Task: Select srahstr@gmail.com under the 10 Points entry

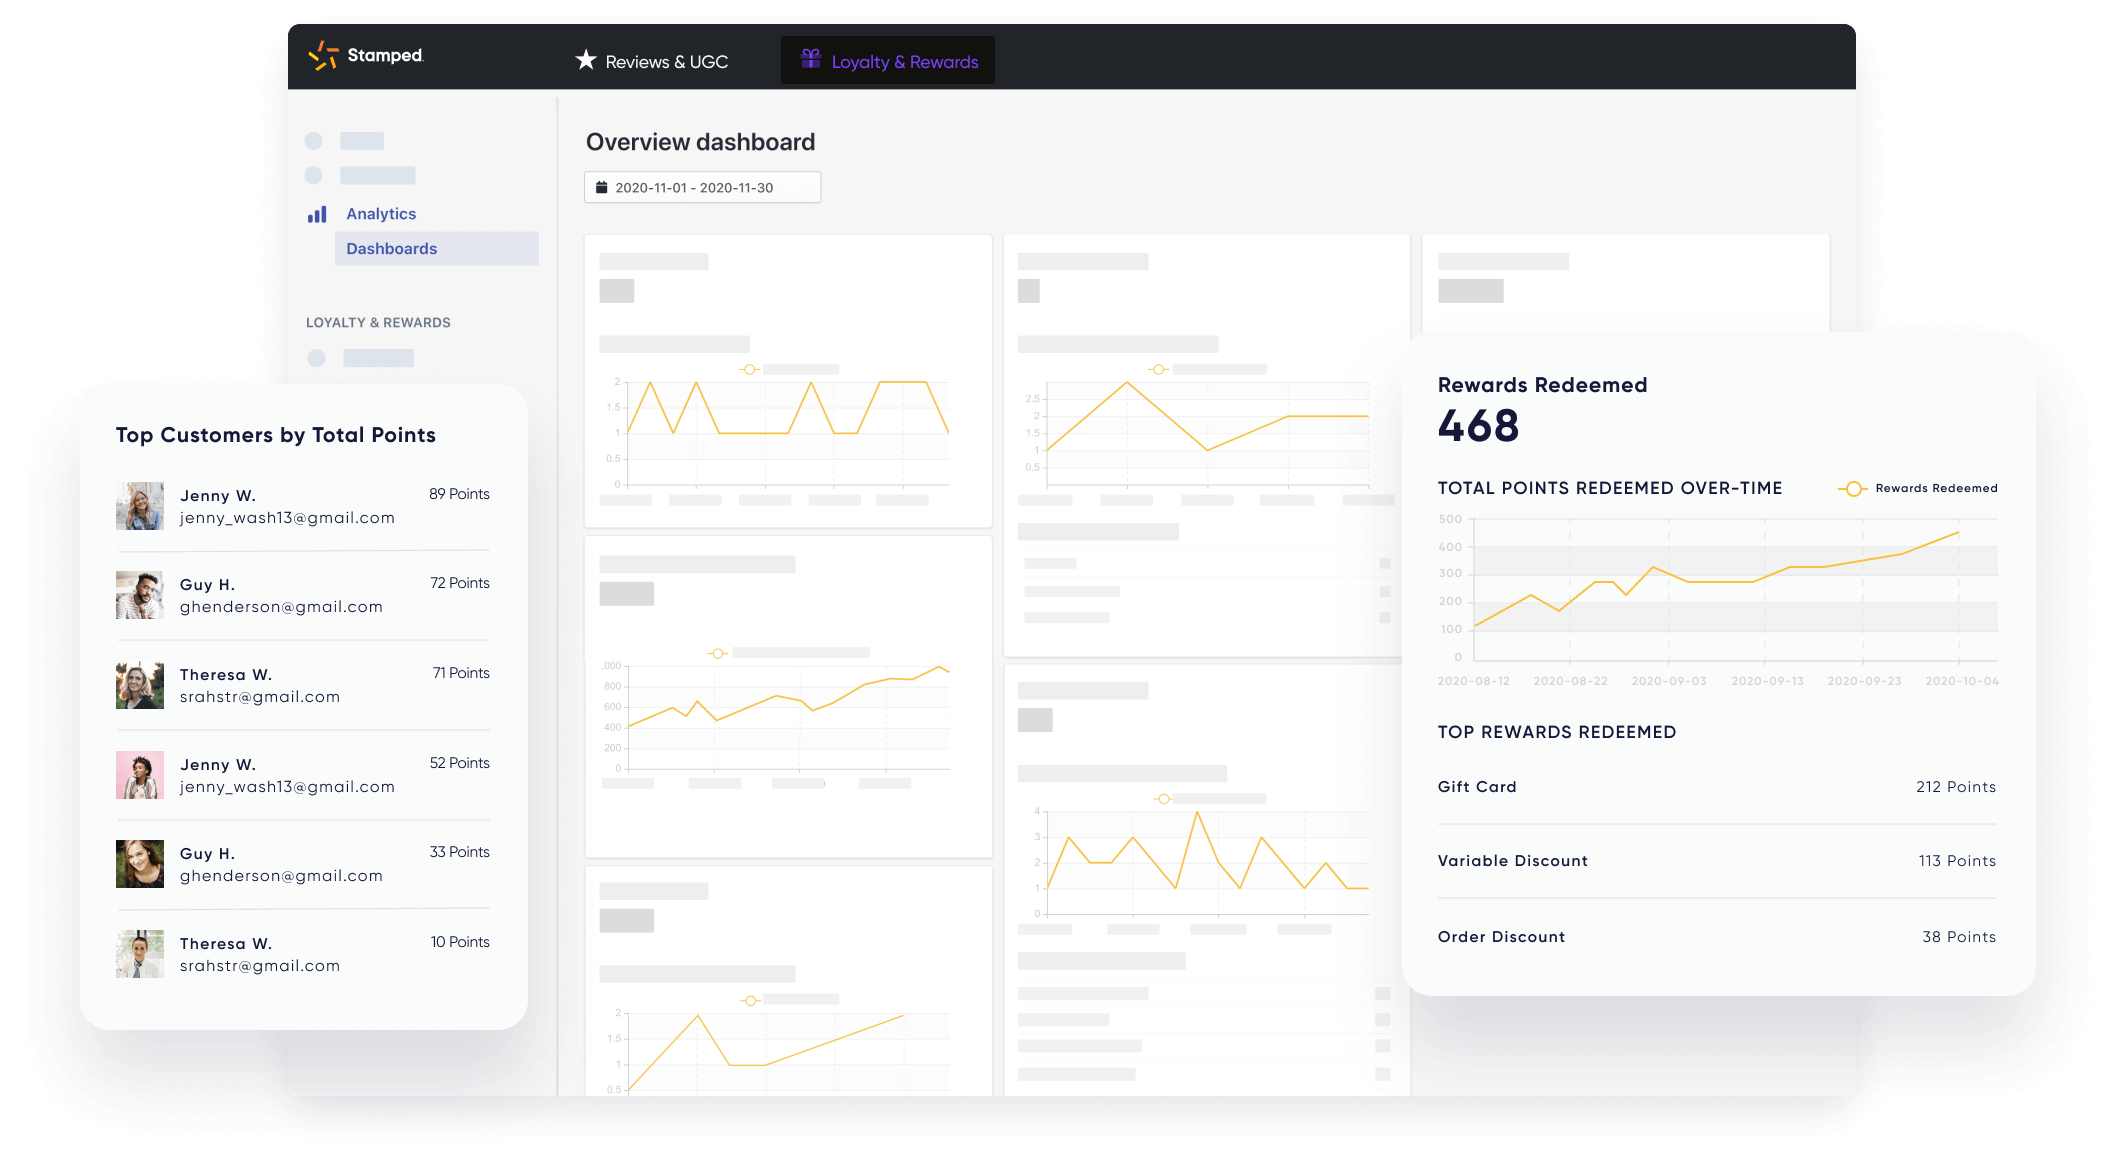Action: pyautogui.click(x=260, y=966)
